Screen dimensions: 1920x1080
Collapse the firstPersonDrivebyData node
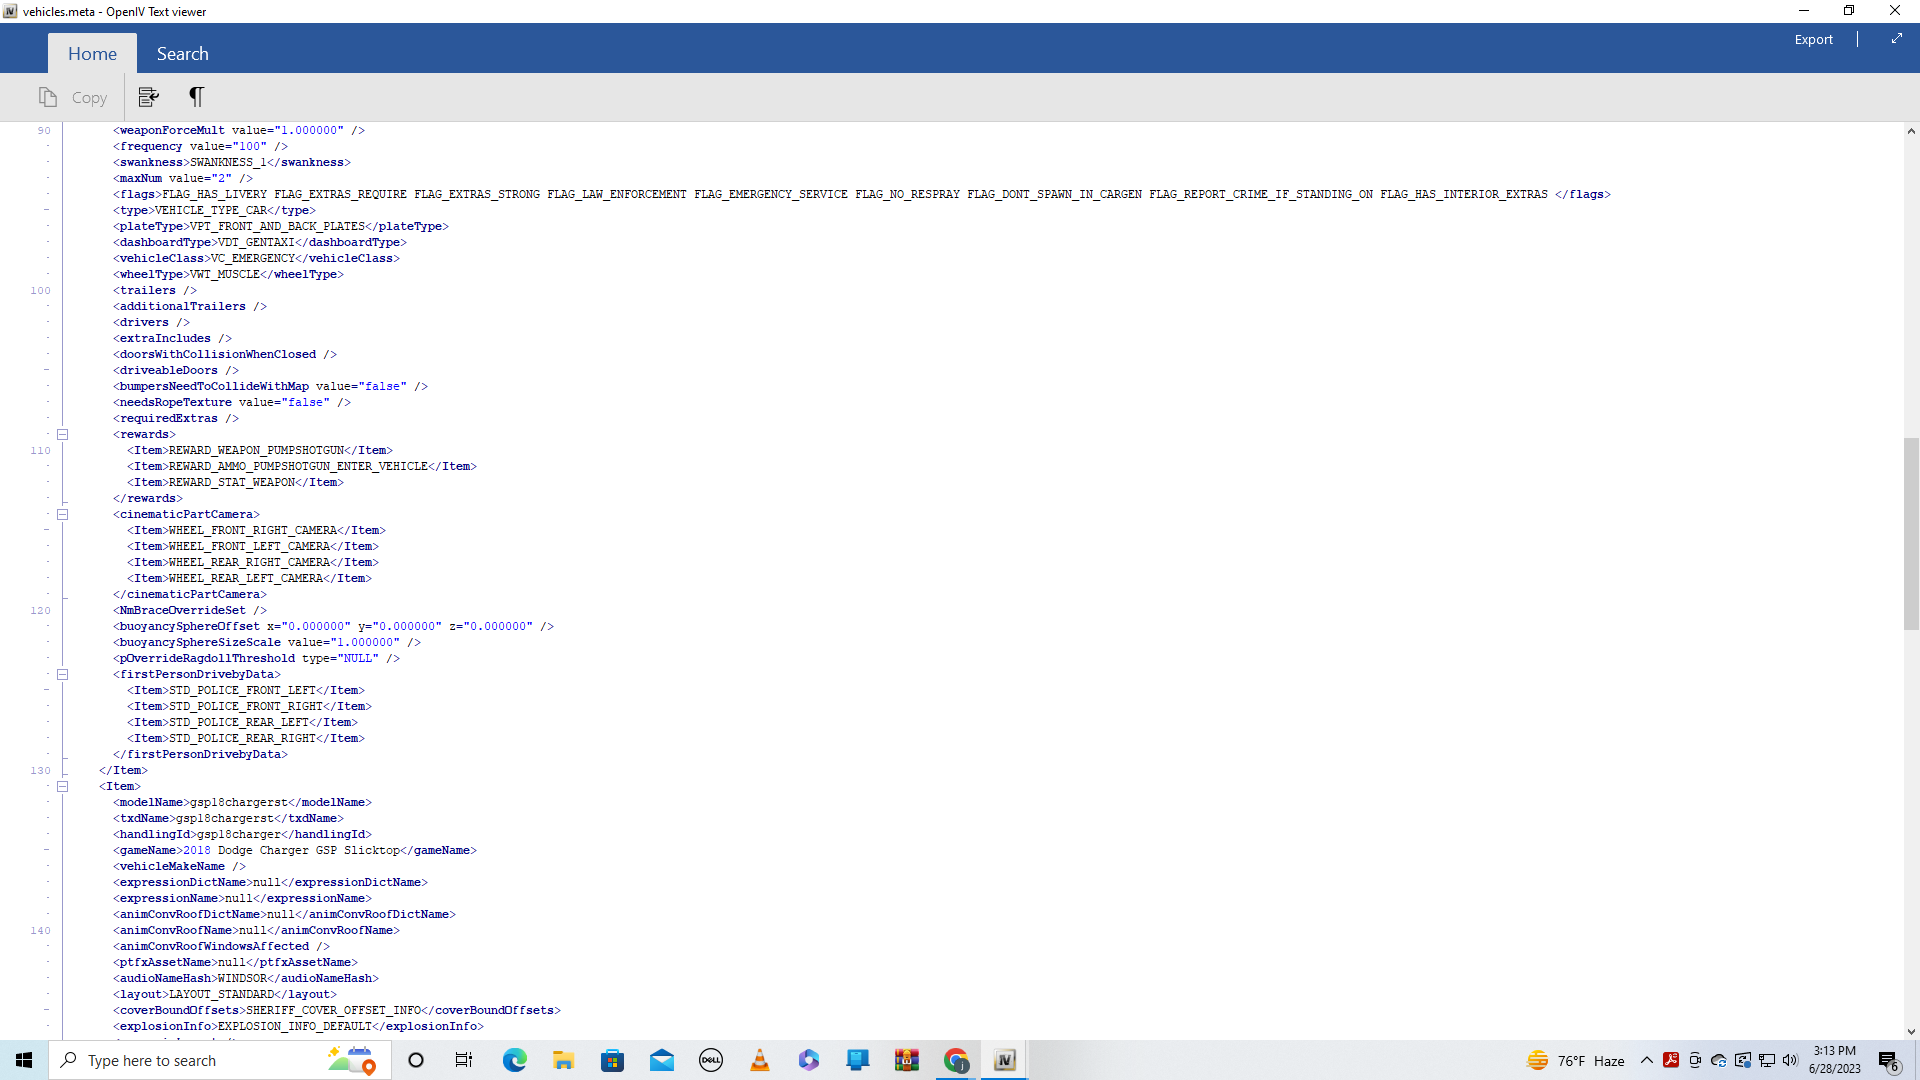(62, 674)
